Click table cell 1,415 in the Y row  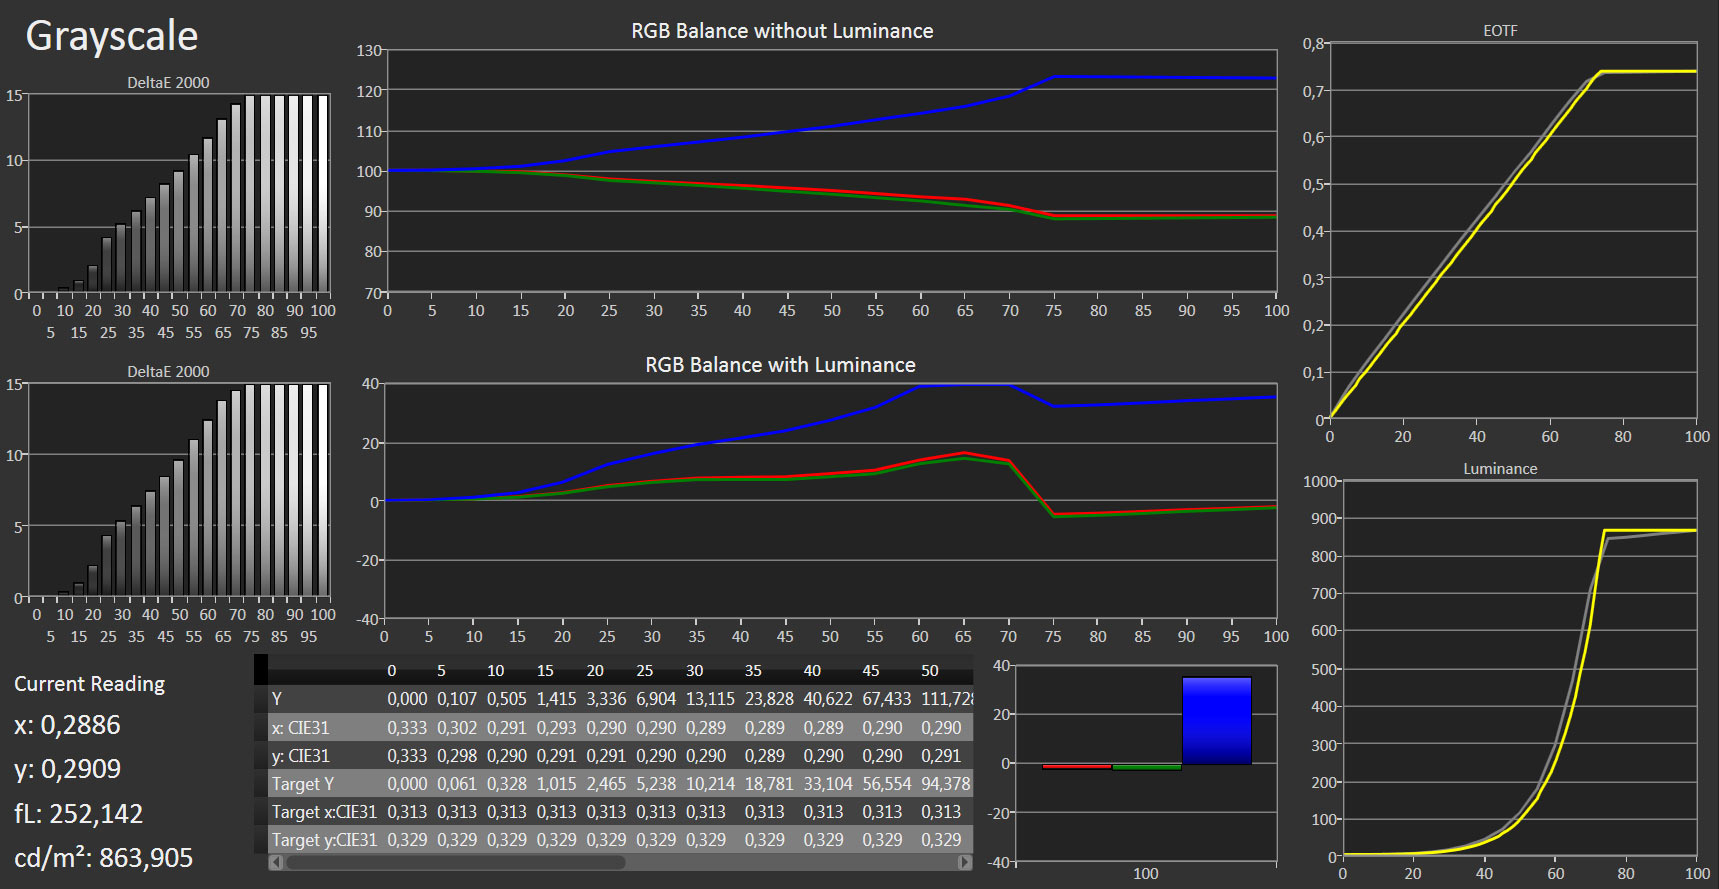[556, 699]
